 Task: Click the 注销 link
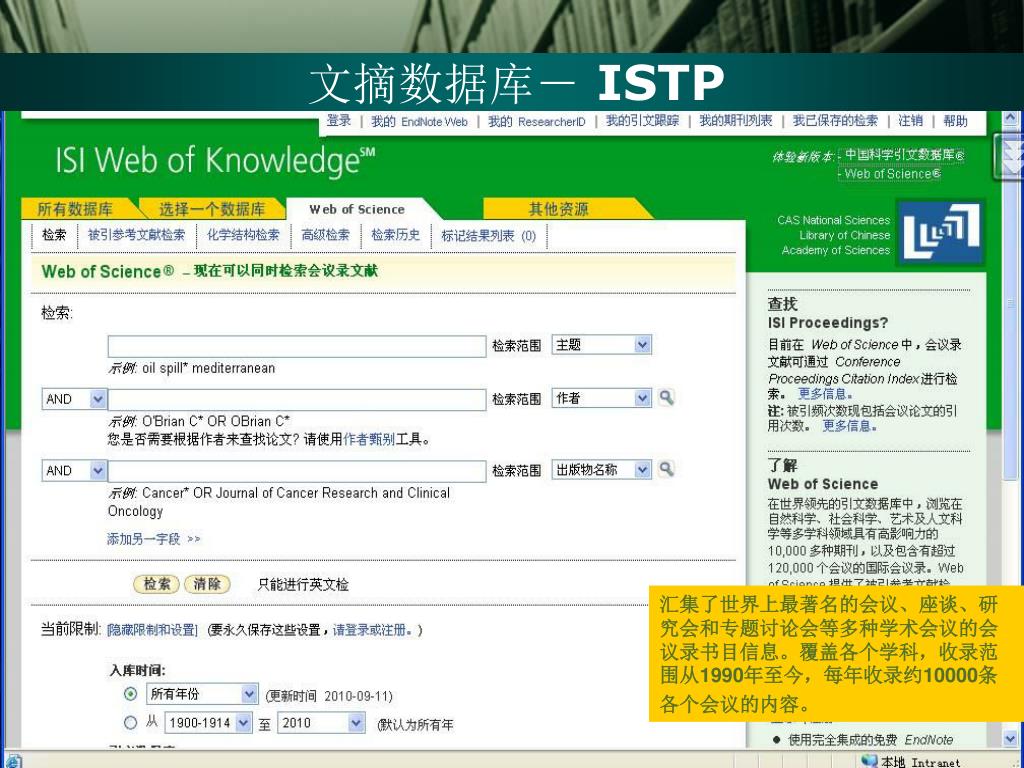click(x=910, y=121)
